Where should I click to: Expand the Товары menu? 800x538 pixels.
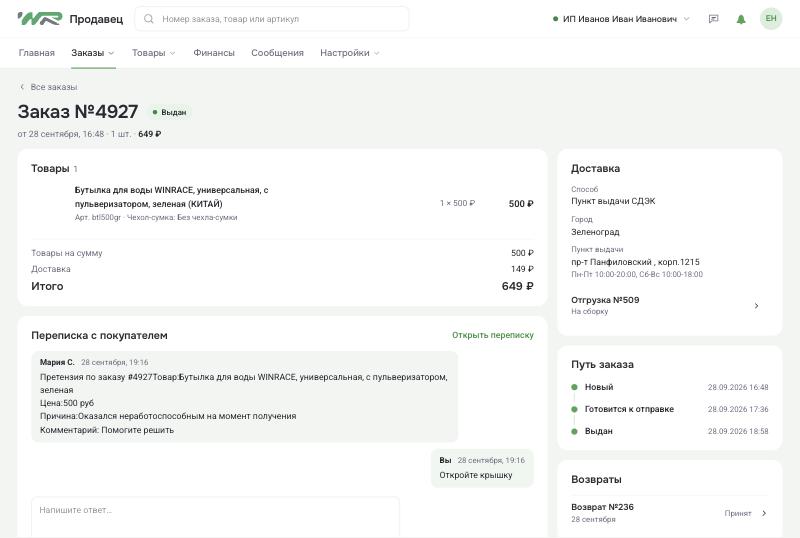coord(154,53)
